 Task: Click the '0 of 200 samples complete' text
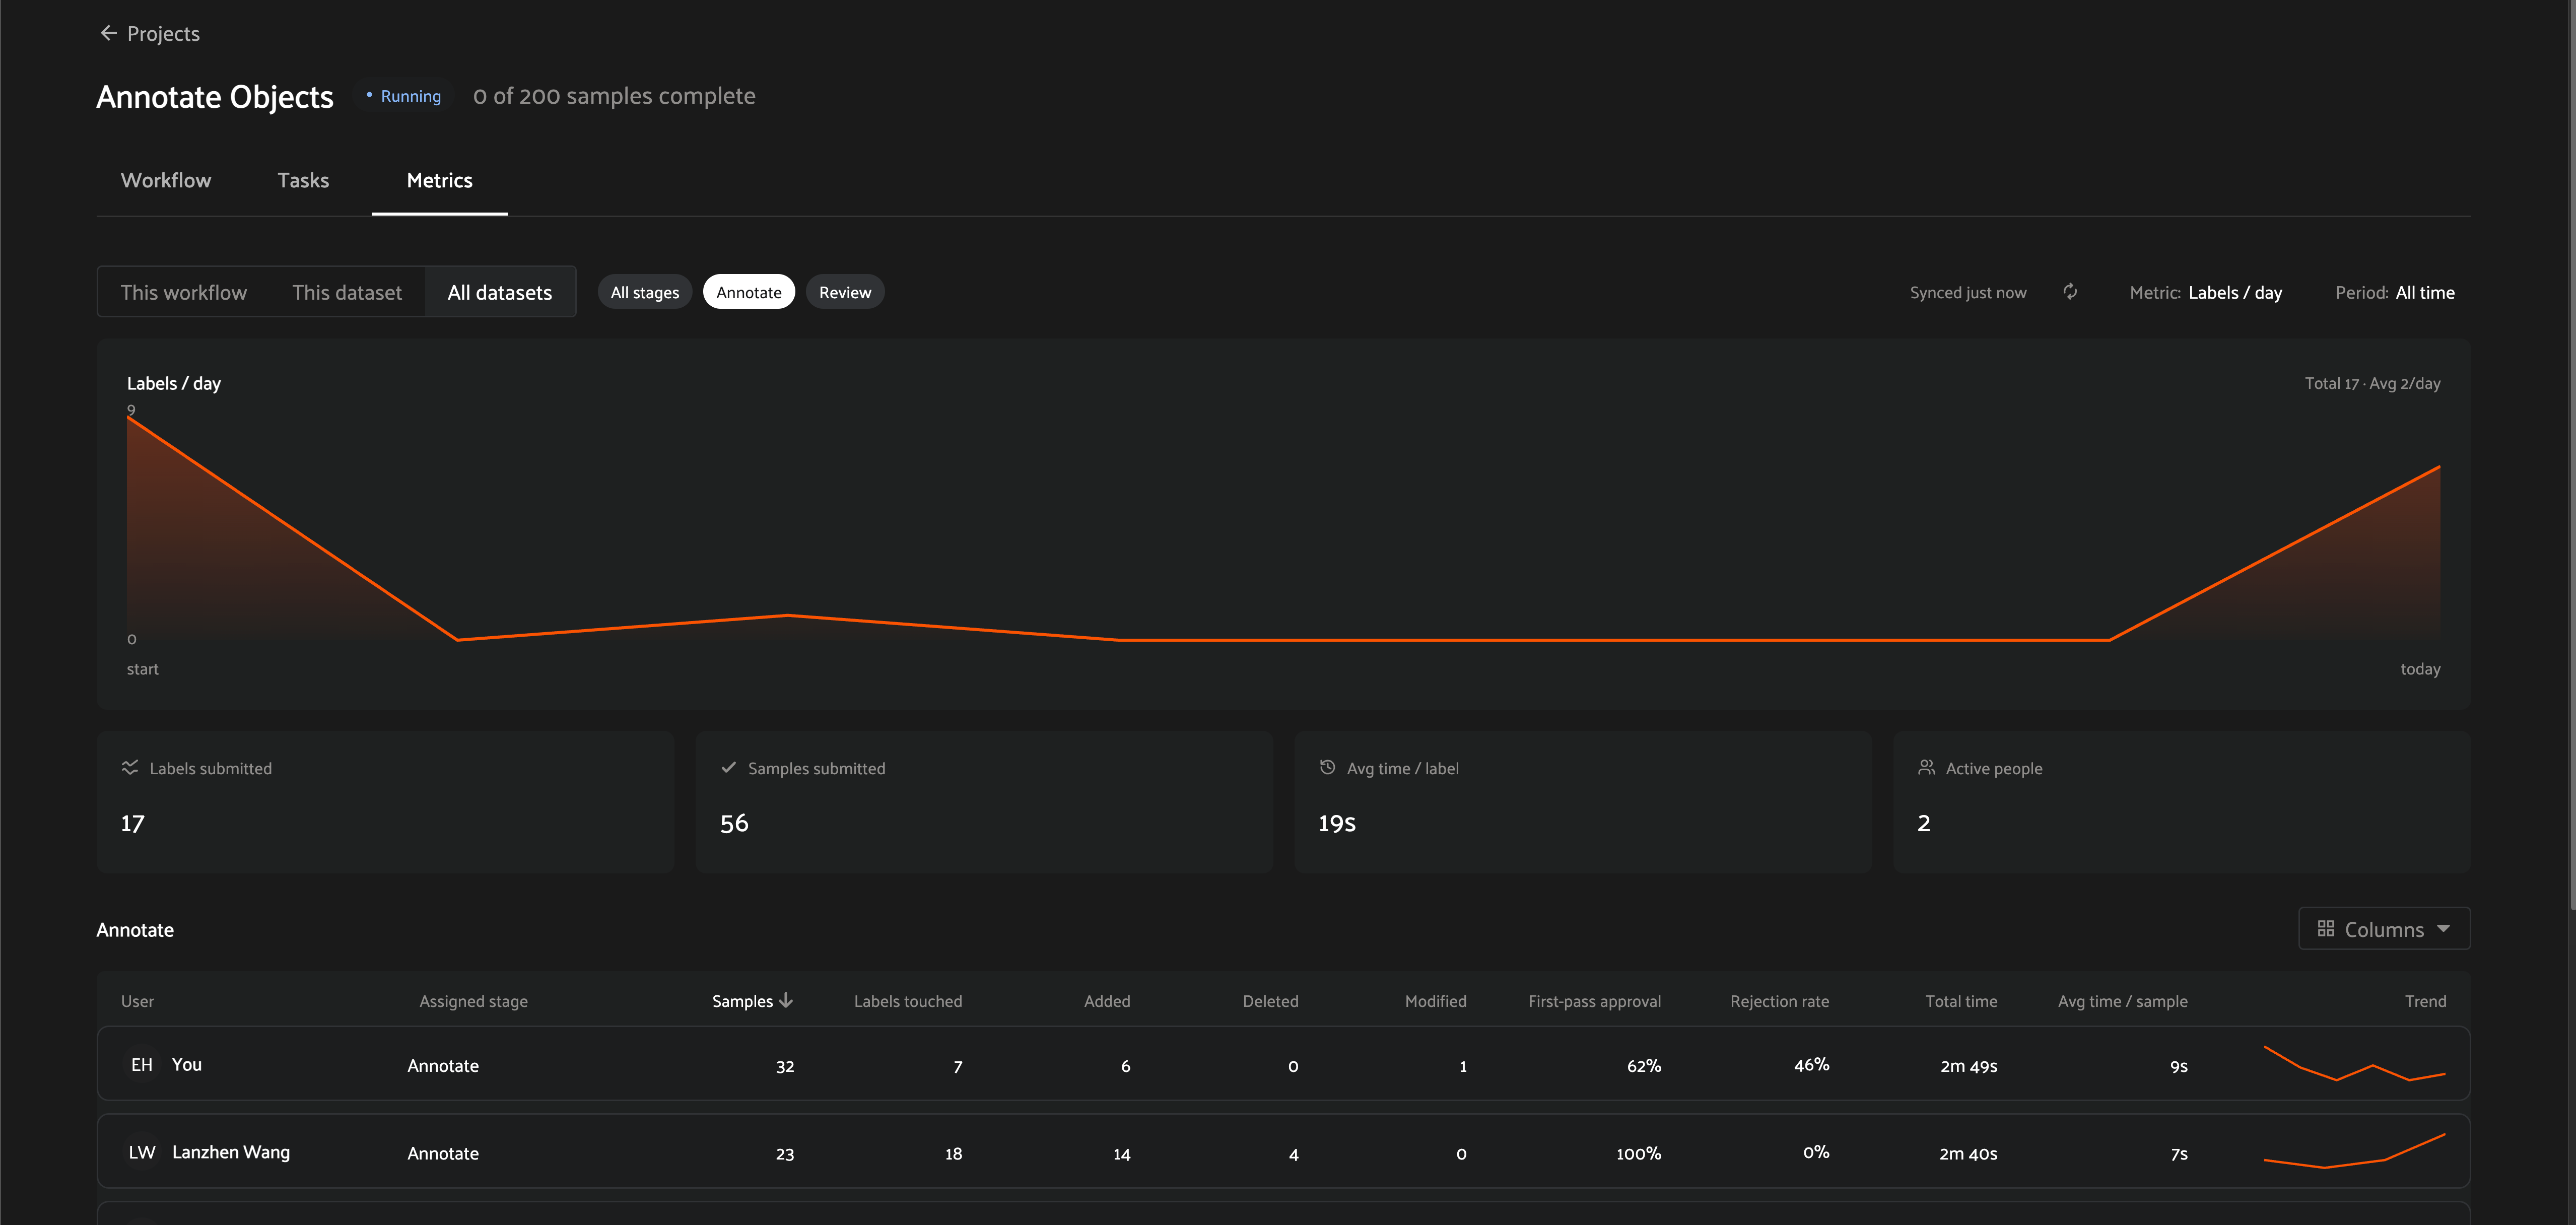click(x=614, y=96)
